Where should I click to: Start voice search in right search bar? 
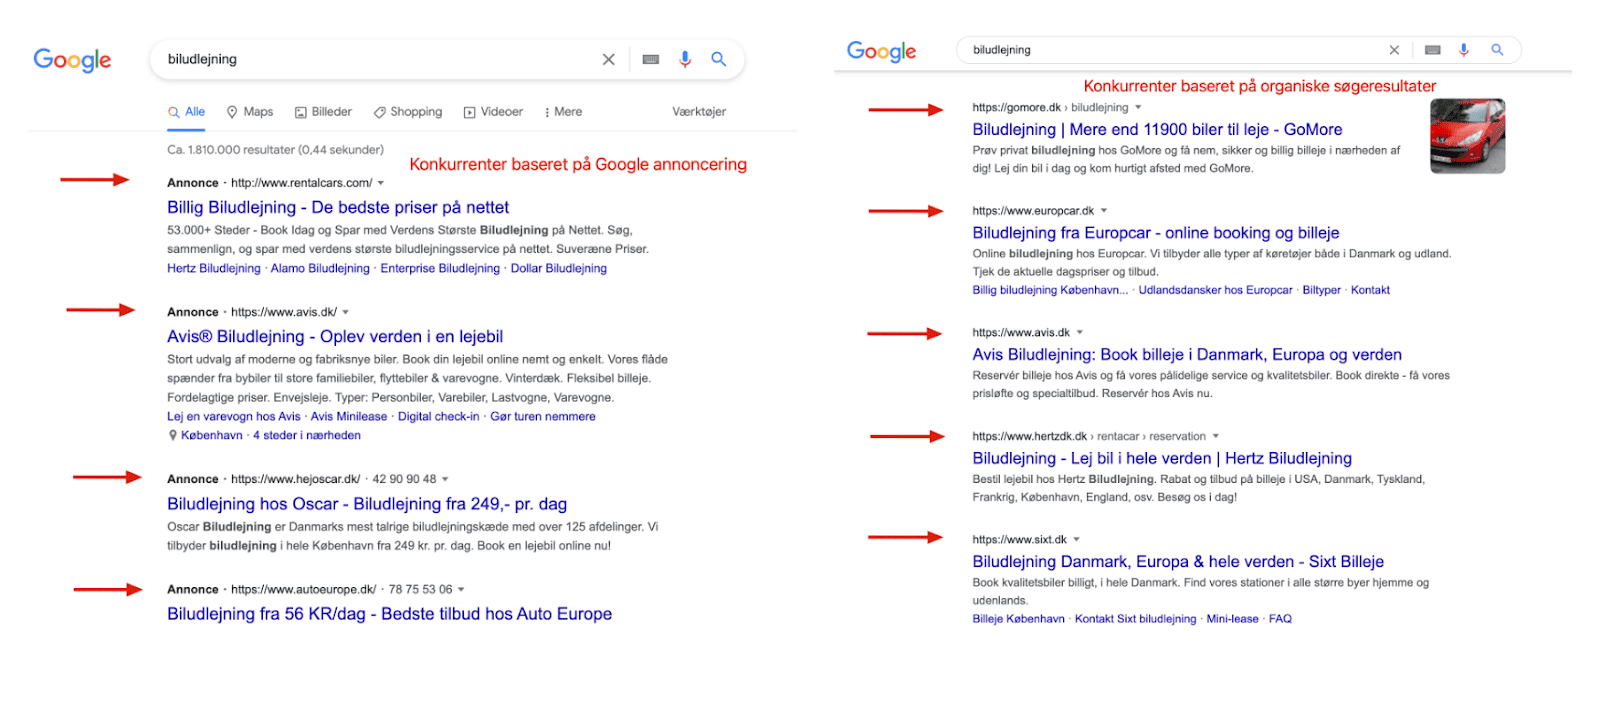point(1464,50)
